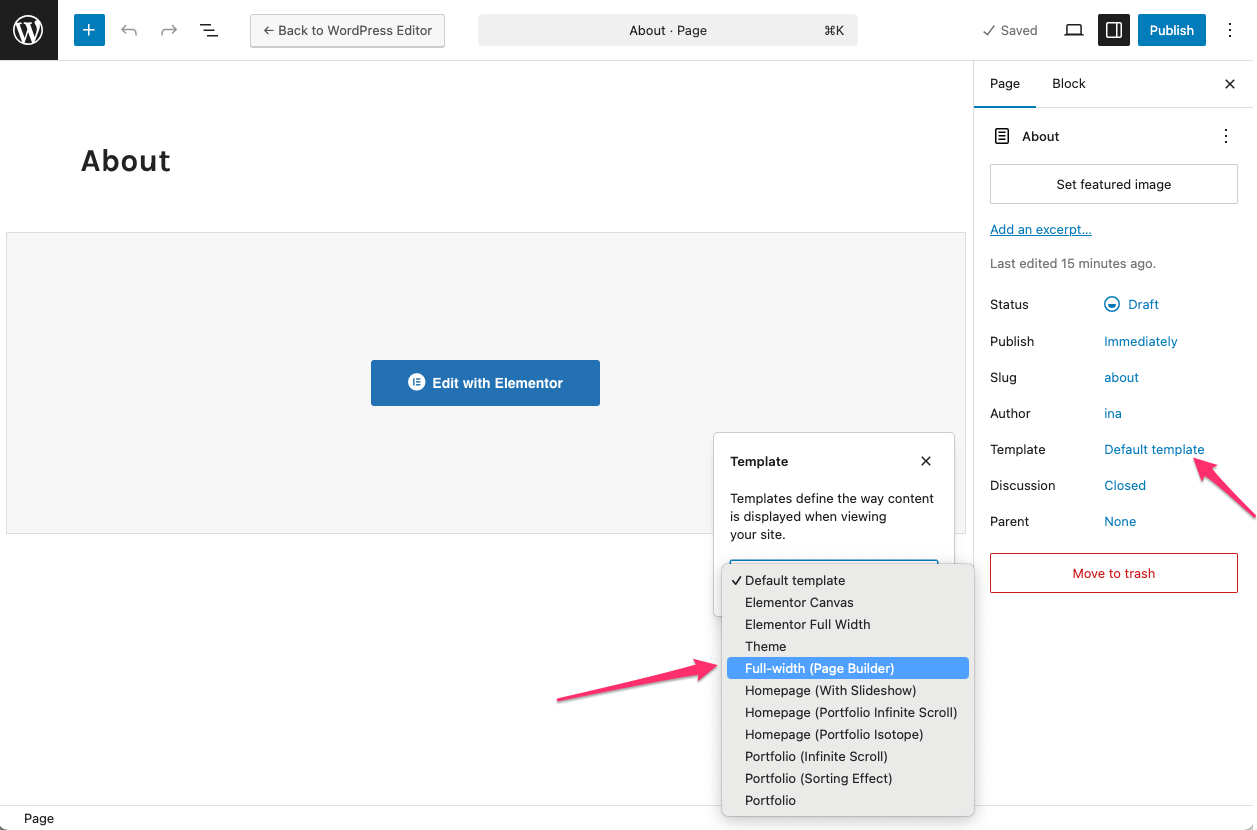Click the About · Page command bar

[667, 30]
